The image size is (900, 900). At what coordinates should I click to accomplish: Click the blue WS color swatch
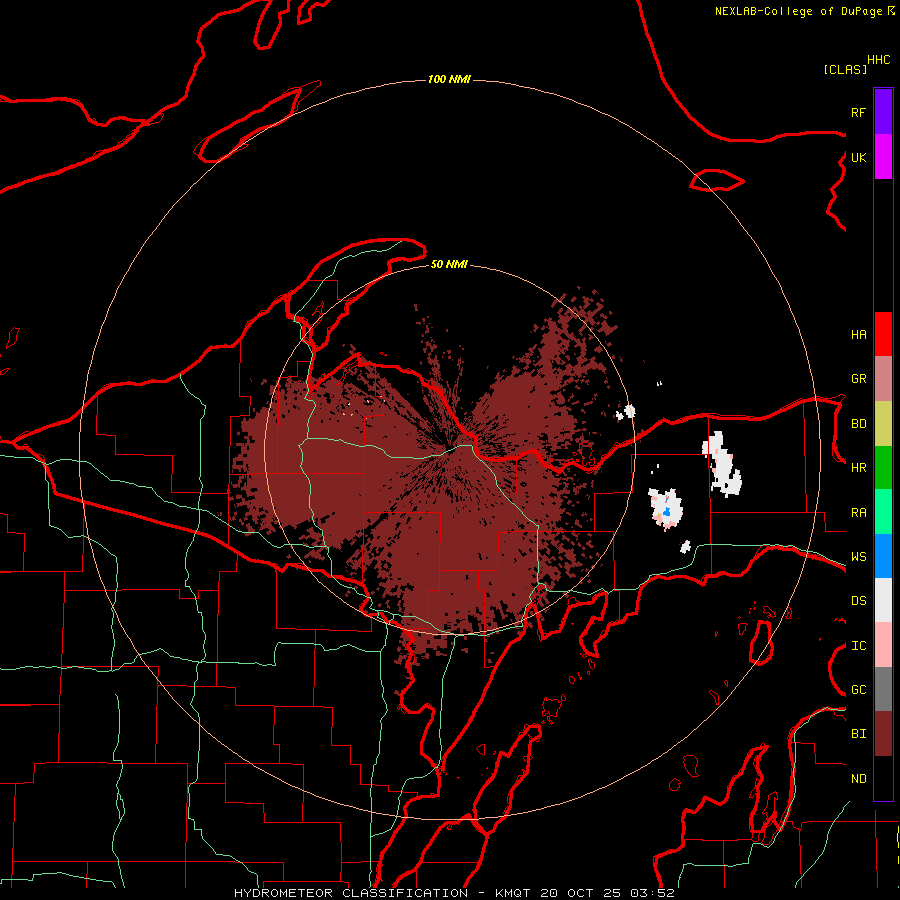pos(883,556)
